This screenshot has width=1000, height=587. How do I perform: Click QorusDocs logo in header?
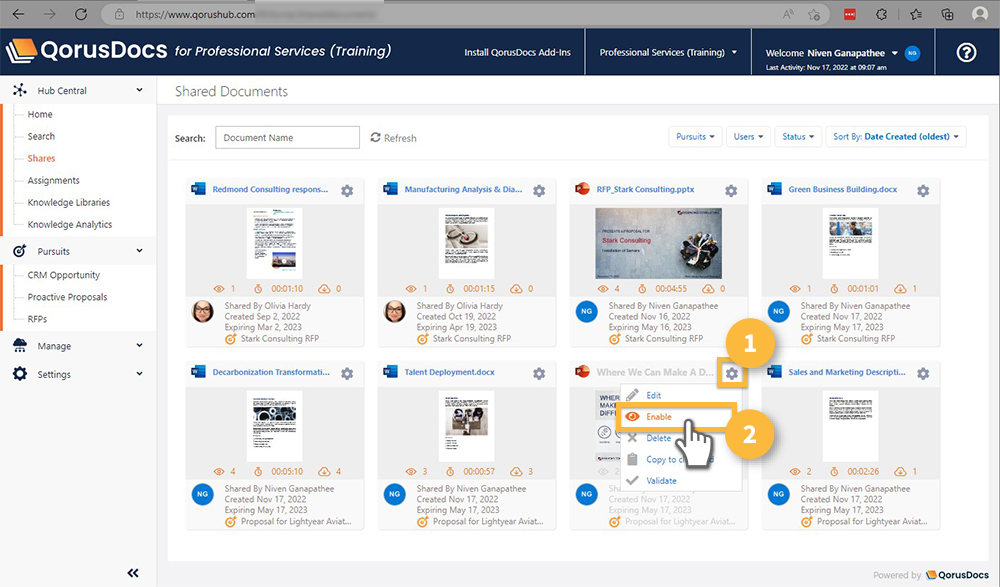tap(87, 50)
